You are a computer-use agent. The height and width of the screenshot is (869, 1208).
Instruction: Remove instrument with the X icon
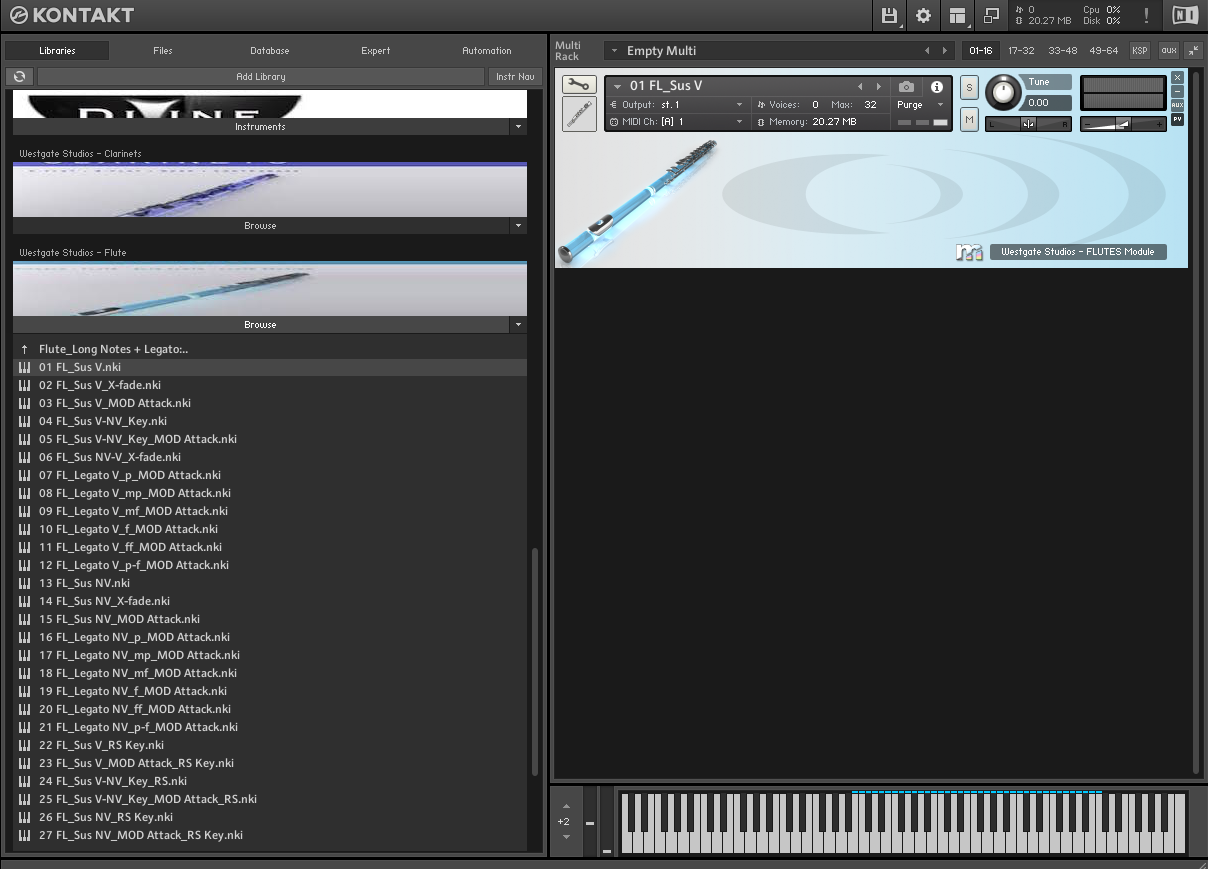(1177, 77)
